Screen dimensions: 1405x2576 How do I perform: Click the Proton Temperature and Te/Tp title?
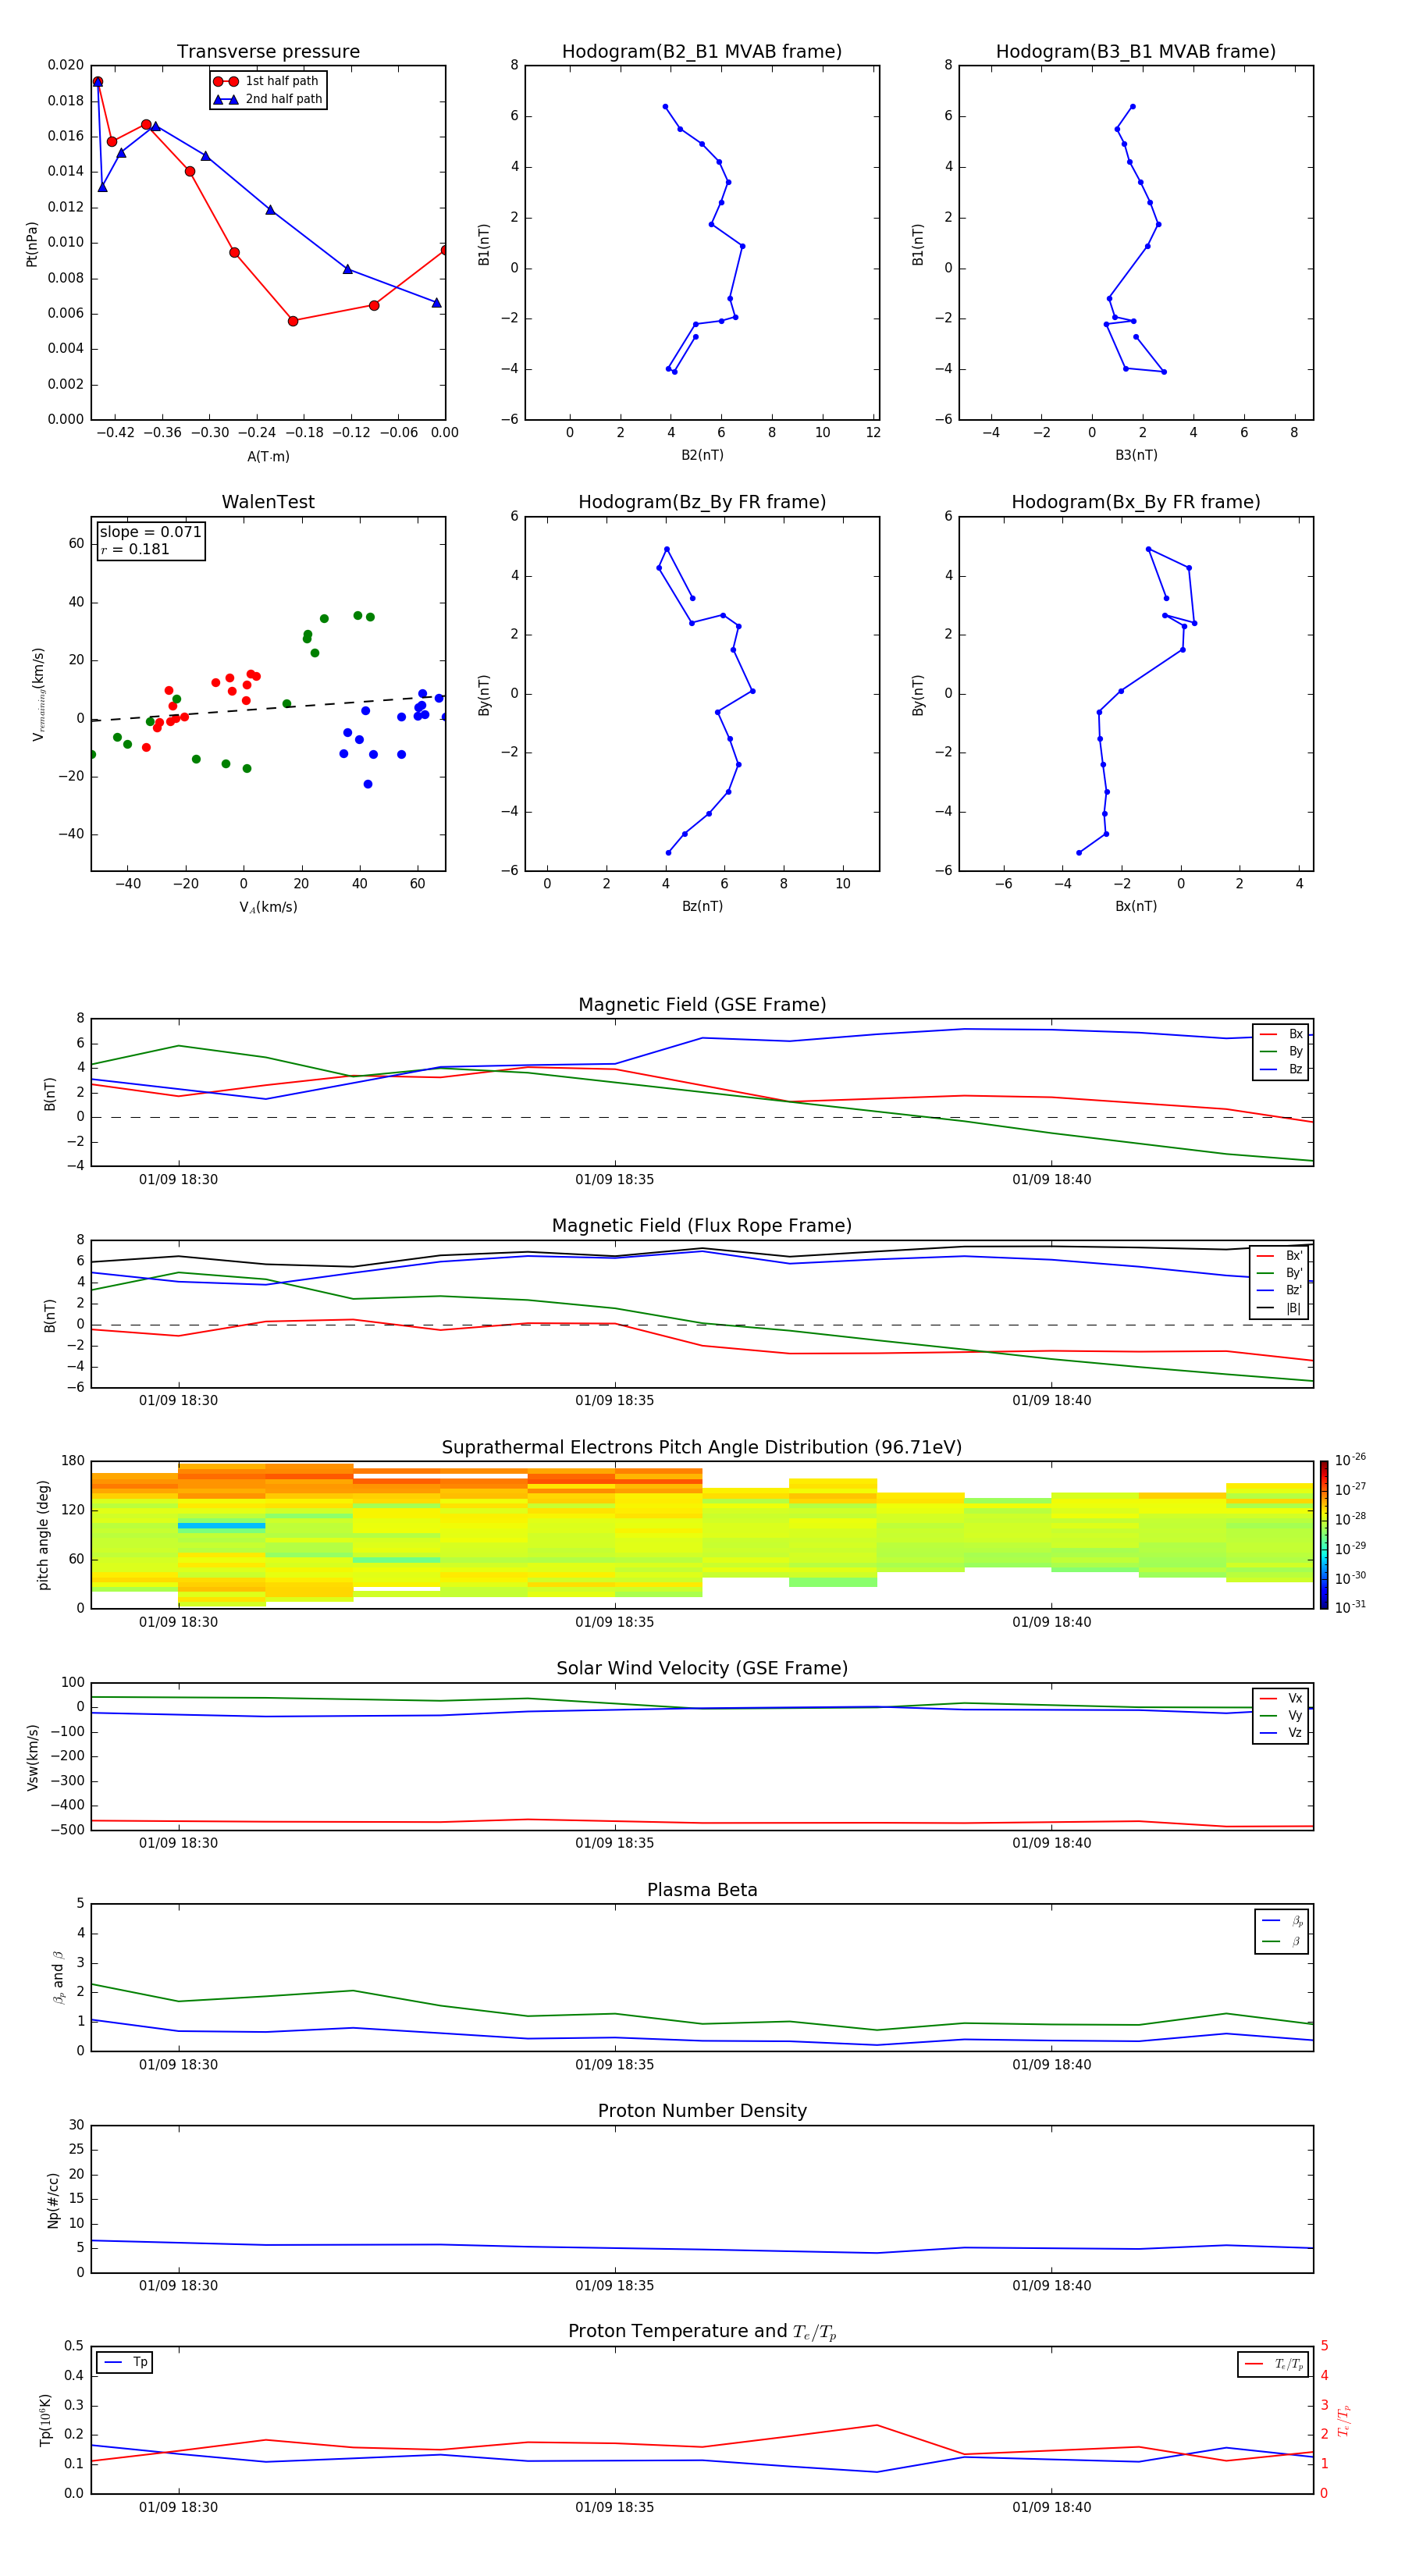pos(702,2332)
